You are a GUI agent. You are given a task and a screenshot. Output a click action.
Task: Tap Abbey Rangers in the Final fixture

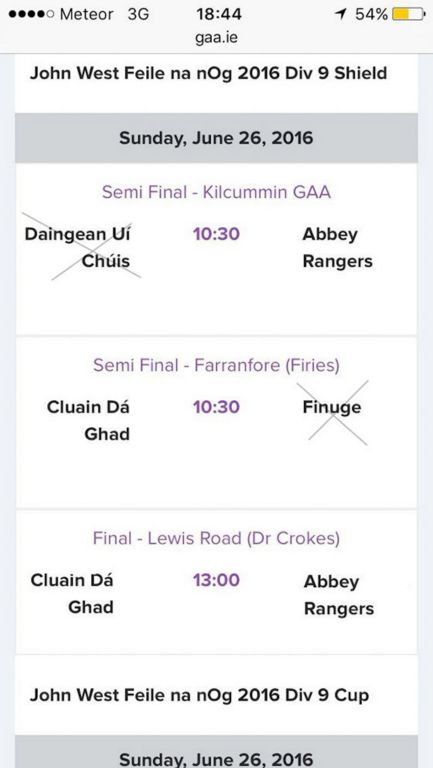point(339,595)
